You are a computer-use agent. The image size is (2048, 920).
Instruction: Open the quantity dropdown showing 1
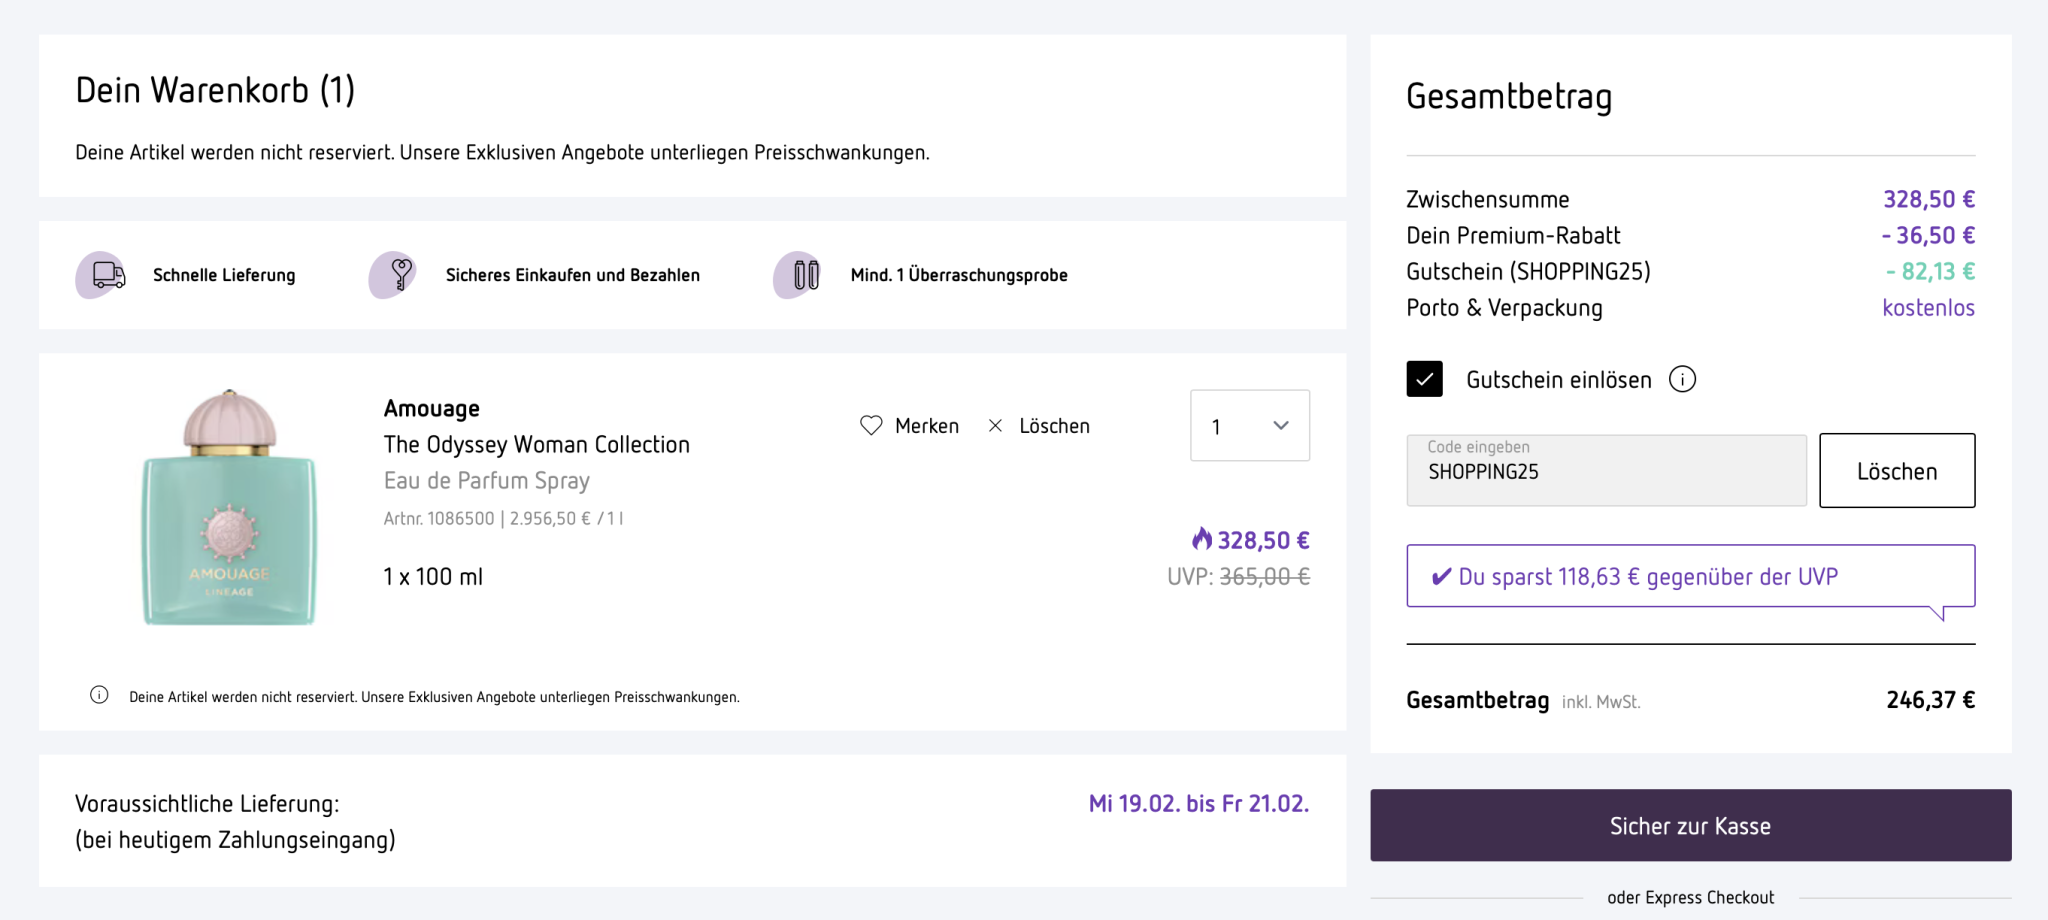point(1249,426)
